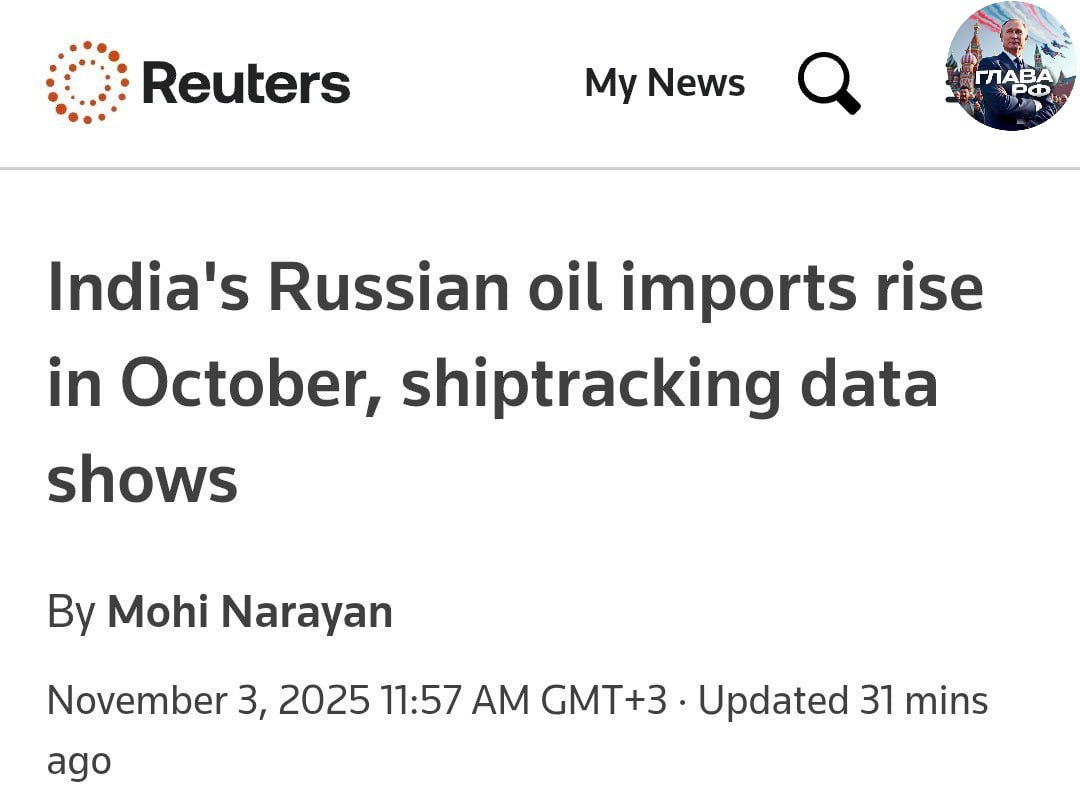Click the Reuters orange dotted globe logo

pos(85,82)
